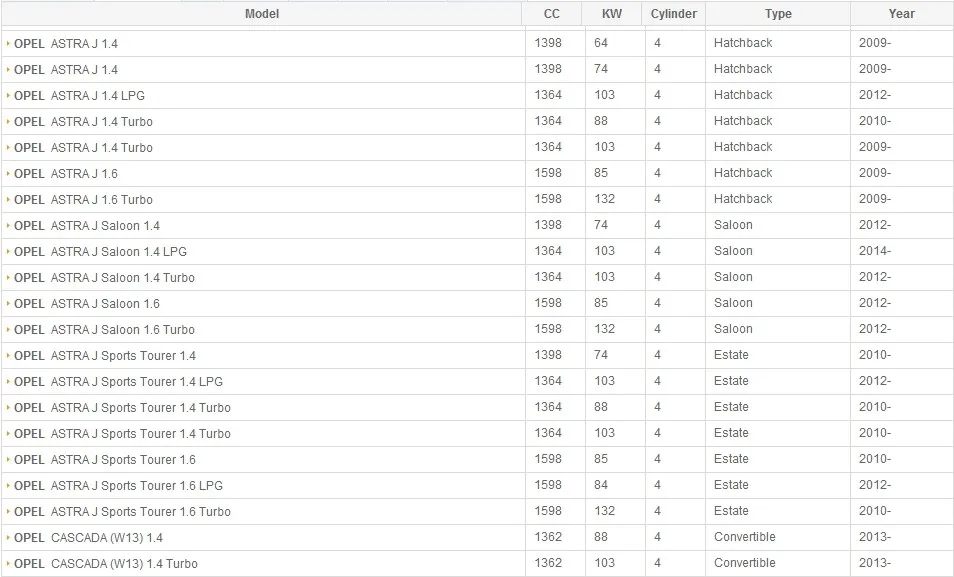This screenshot has width=954, height=577.
Task: Select KW 84 in Sports Tourer 1.6 LPG row
Action: 601,485
